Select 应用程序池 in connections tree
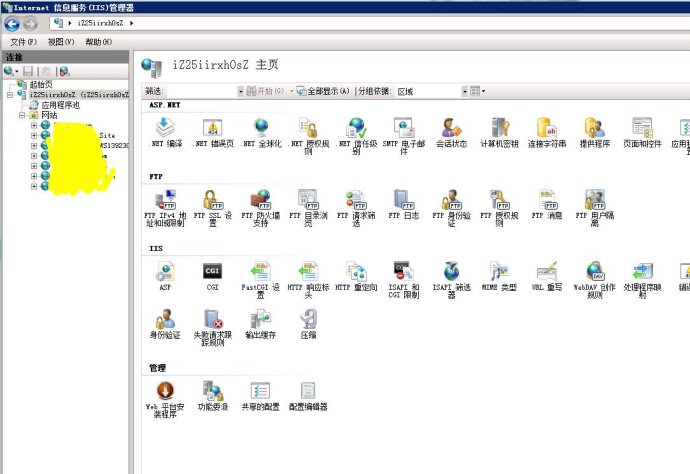The image size is (690, 474). 61,105
